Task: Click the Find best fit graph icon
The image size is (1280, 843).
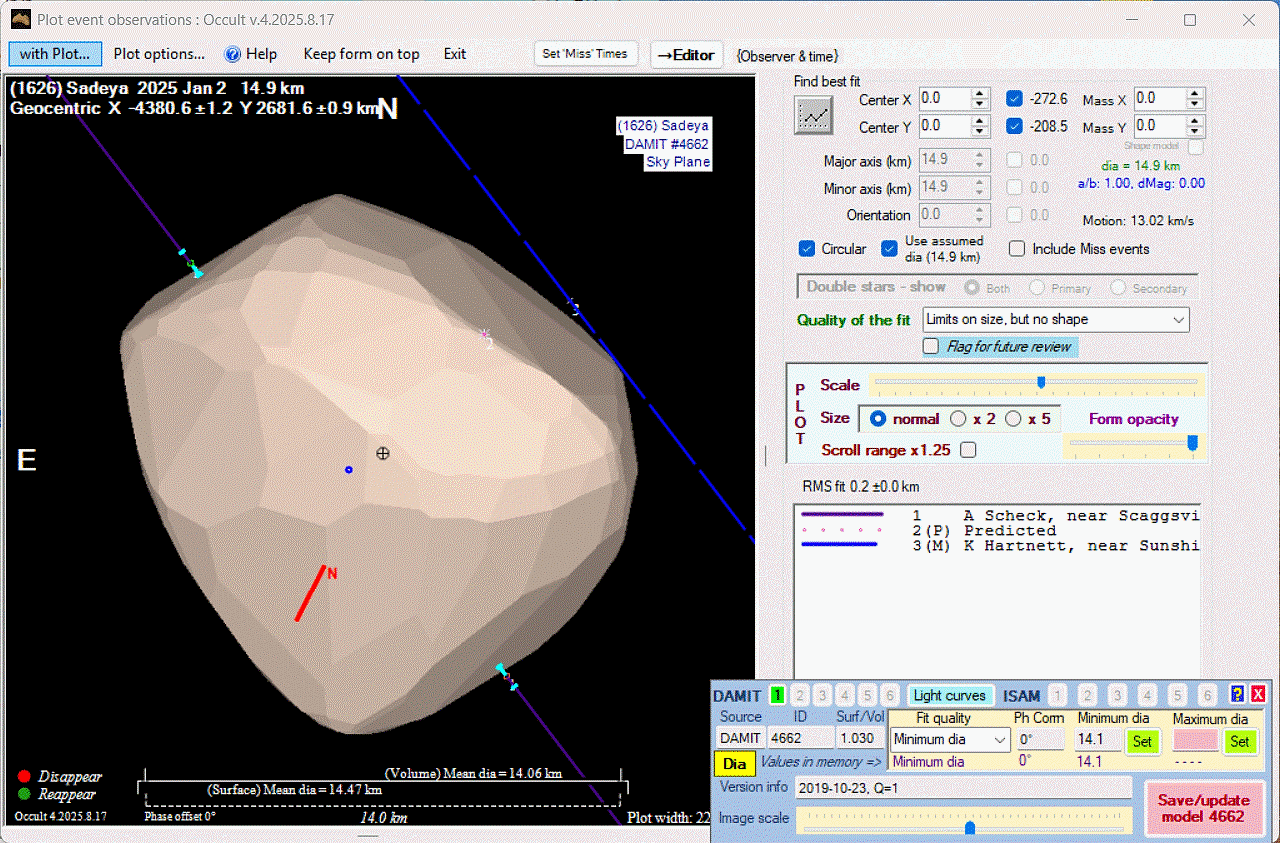Action: pyautogui.click(x=813, y=115)
